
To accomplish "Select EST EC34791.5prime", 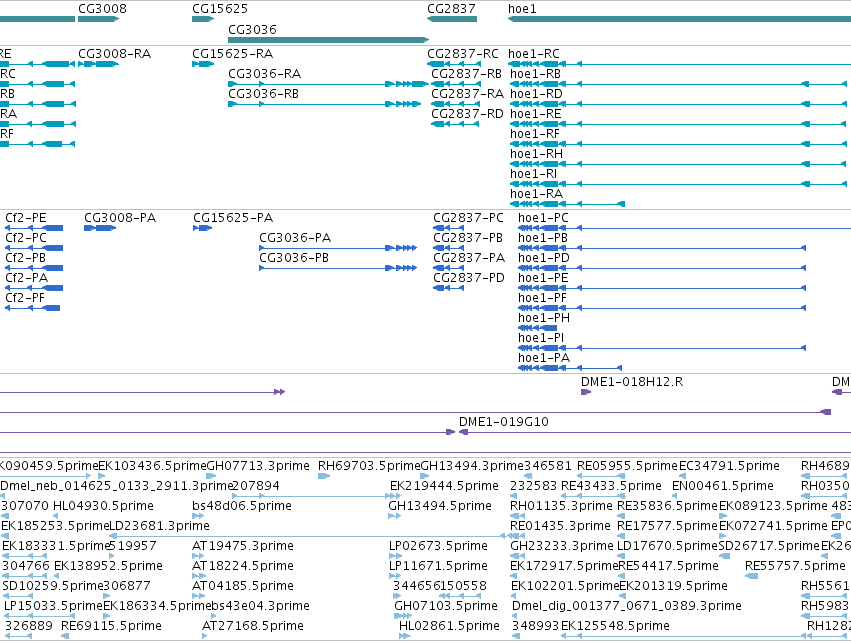I will tap(729, 466).
